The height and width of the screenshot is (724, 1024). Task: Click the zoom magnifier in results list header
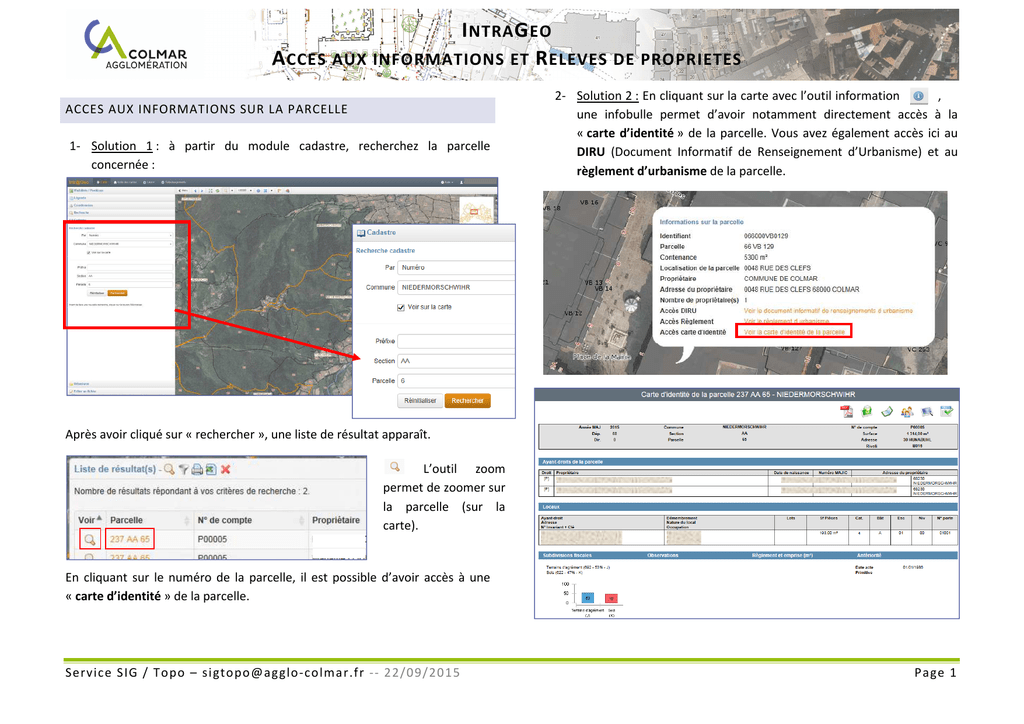(x=169, y=469)
